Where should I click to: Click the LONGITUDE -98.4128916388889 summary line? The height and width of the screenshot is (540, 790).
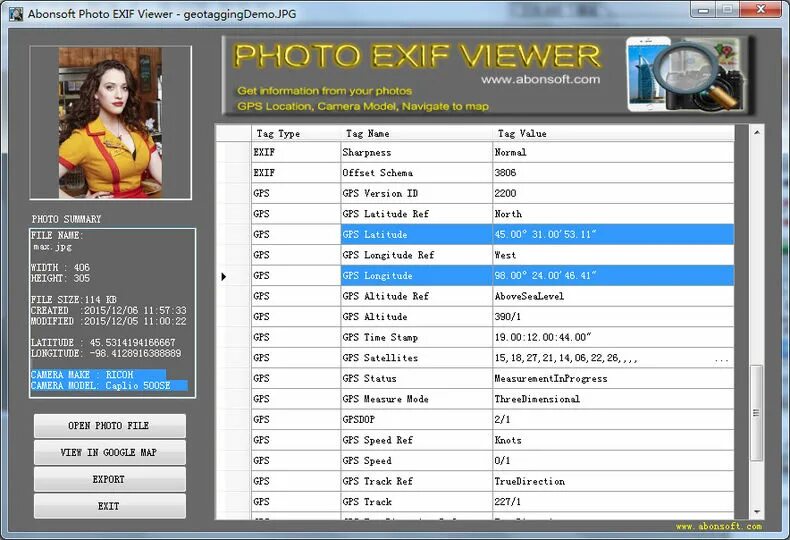point(106,354)
